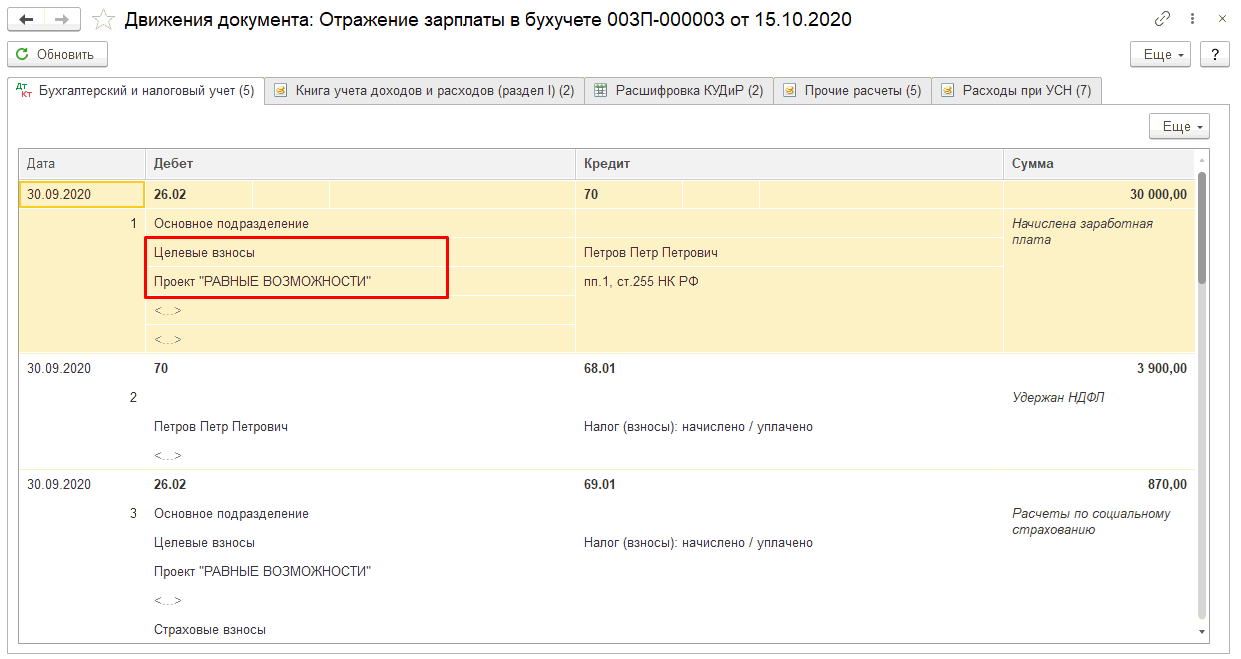The image size is (1241, 659).
Task: Click the scrollbar down arrow
Action: click(x=1202, y=632)
